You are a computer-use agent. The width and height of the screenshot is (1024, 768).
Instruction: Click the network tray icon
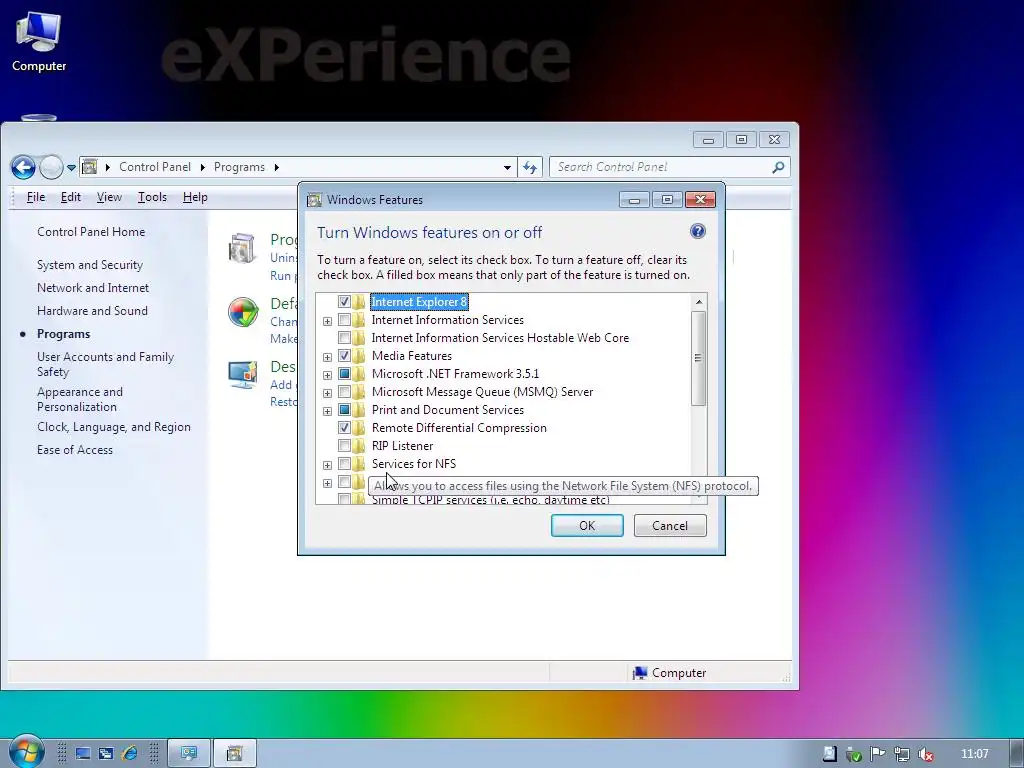point(902,754)
